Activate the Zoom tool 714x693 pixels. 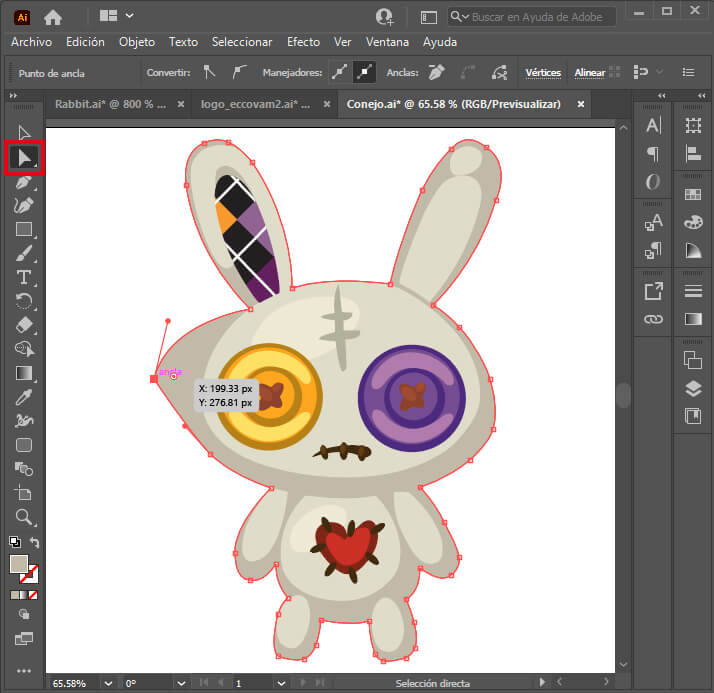click(x=24, y=517)
